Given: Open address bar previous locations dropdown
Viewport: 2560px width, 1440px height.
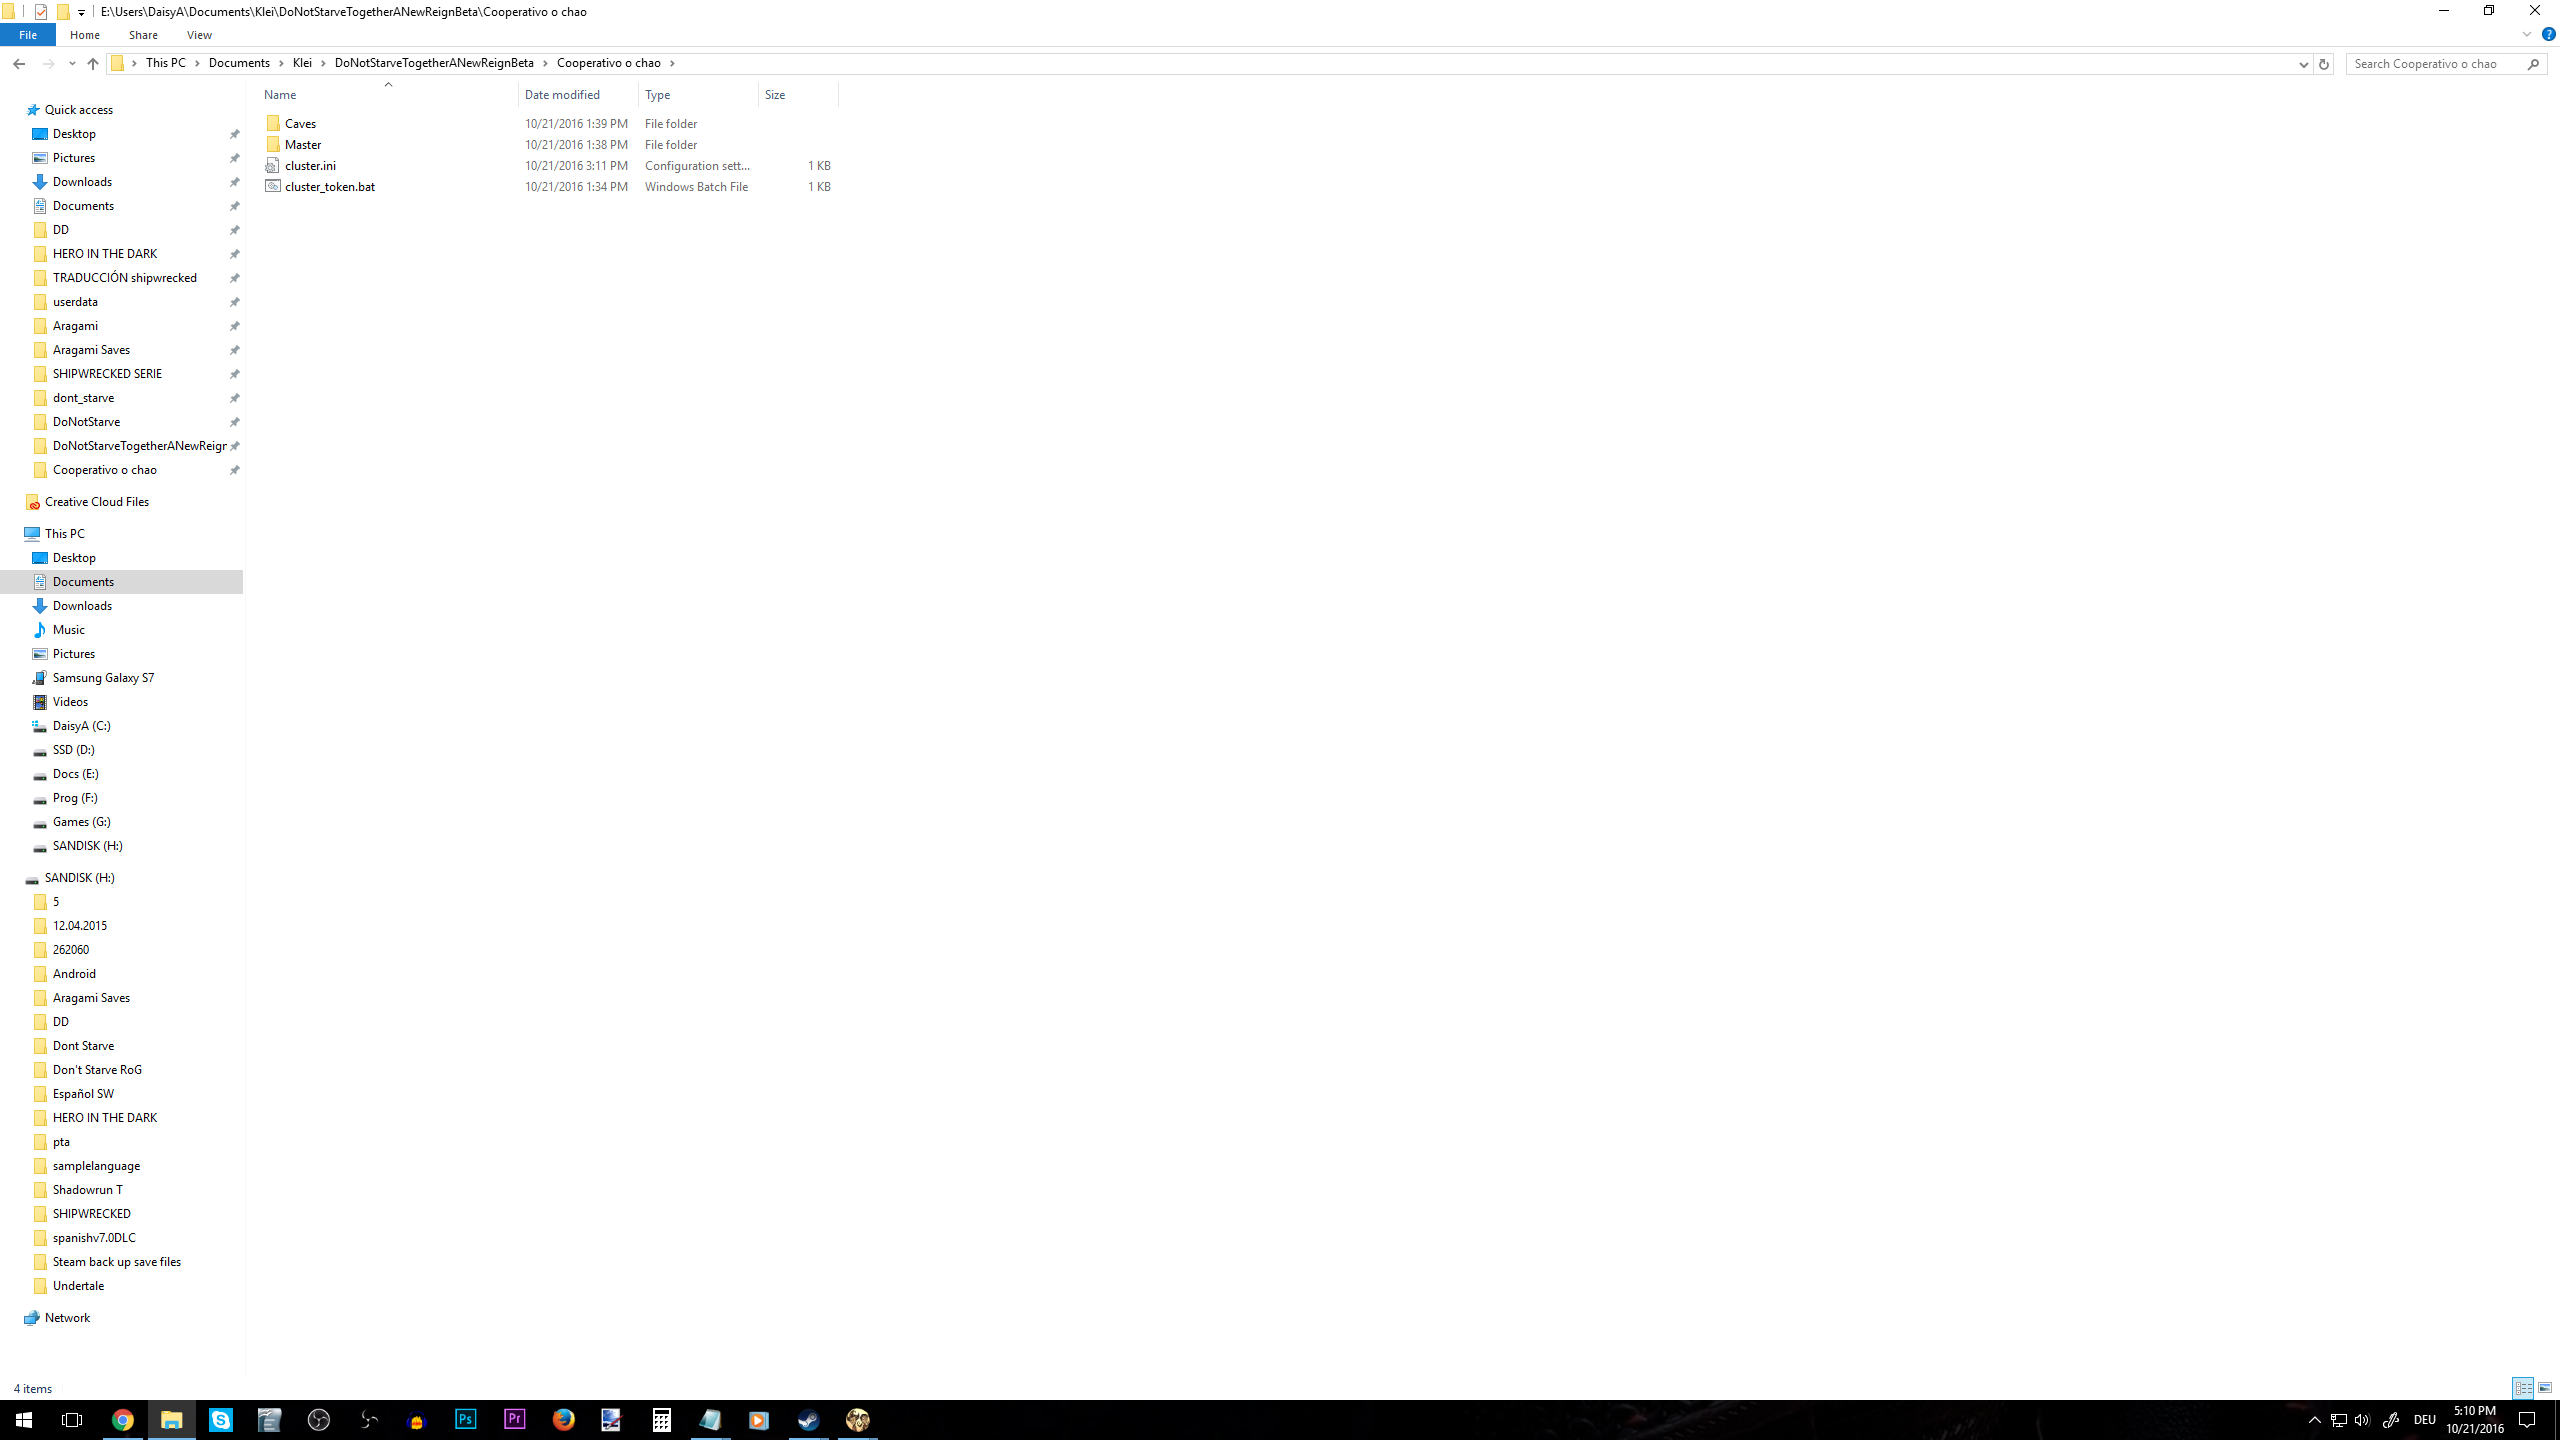Looking at the screenshot, I should pos(2303,63).
